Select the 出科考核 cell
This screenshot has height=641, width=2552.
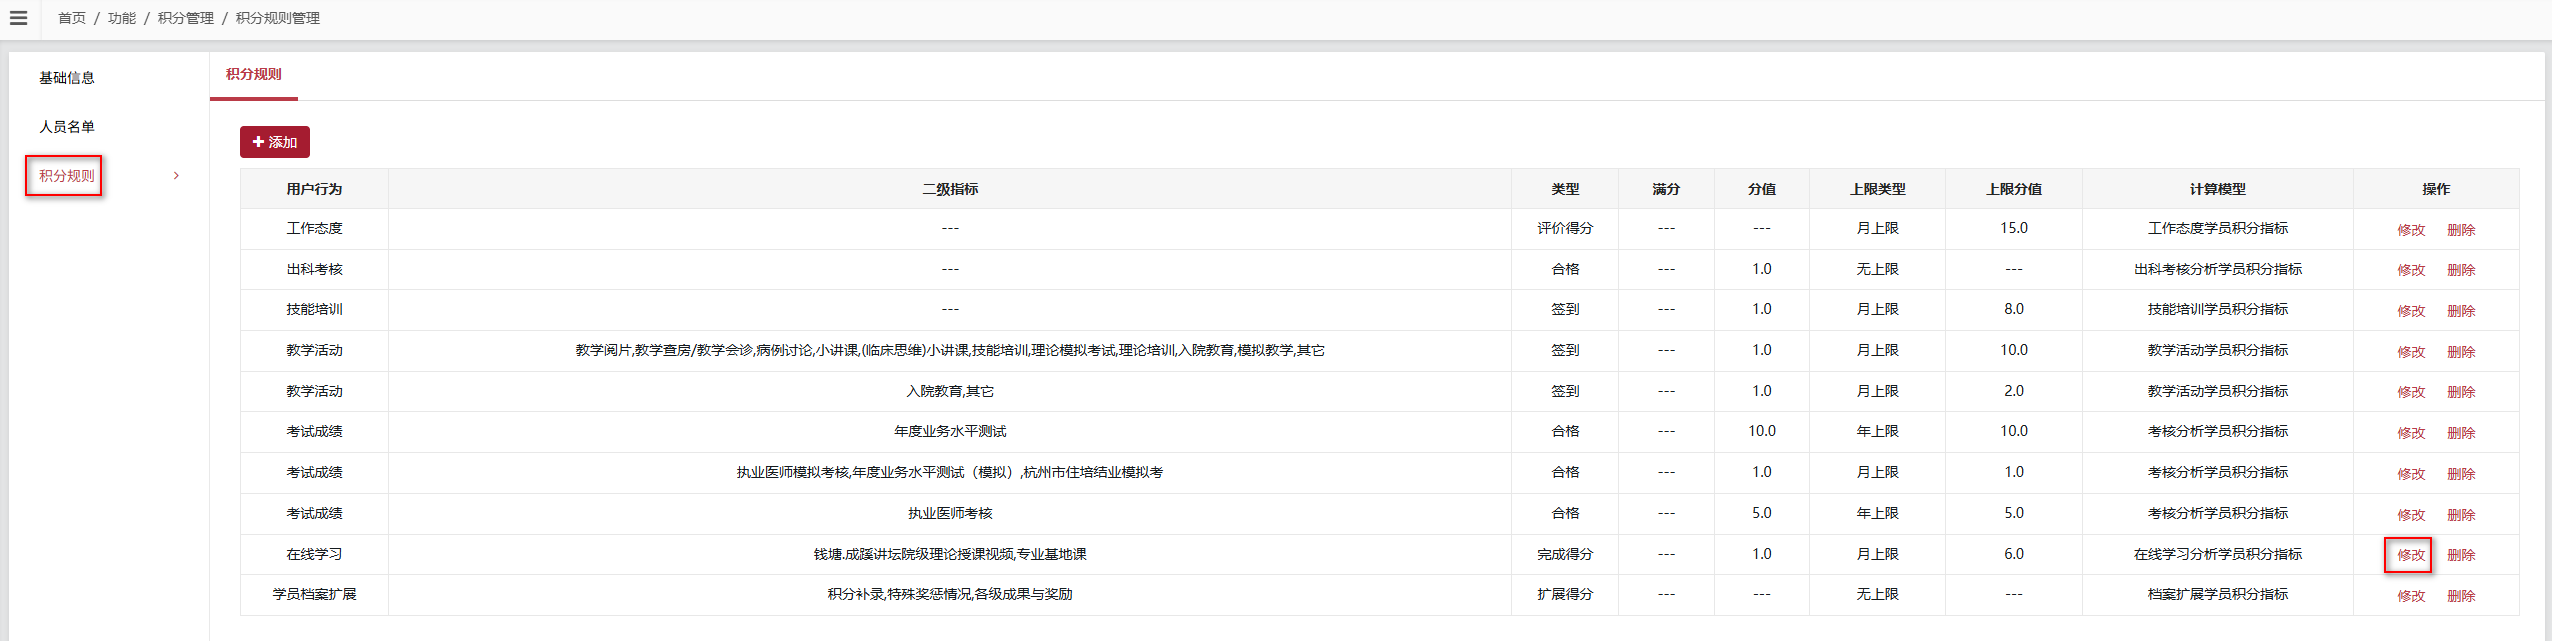[314, 269]
